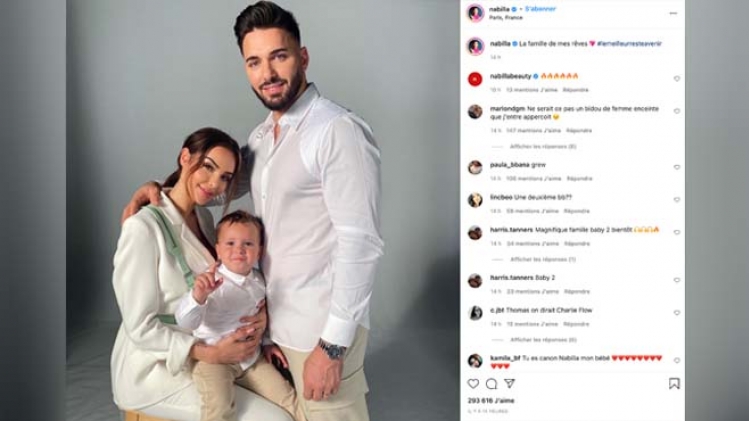The height and width of the screenshot is (421, 749).
Task: Expand replies under the c.jbt comment
Action: pyautogui.click(x=544, y=340)
